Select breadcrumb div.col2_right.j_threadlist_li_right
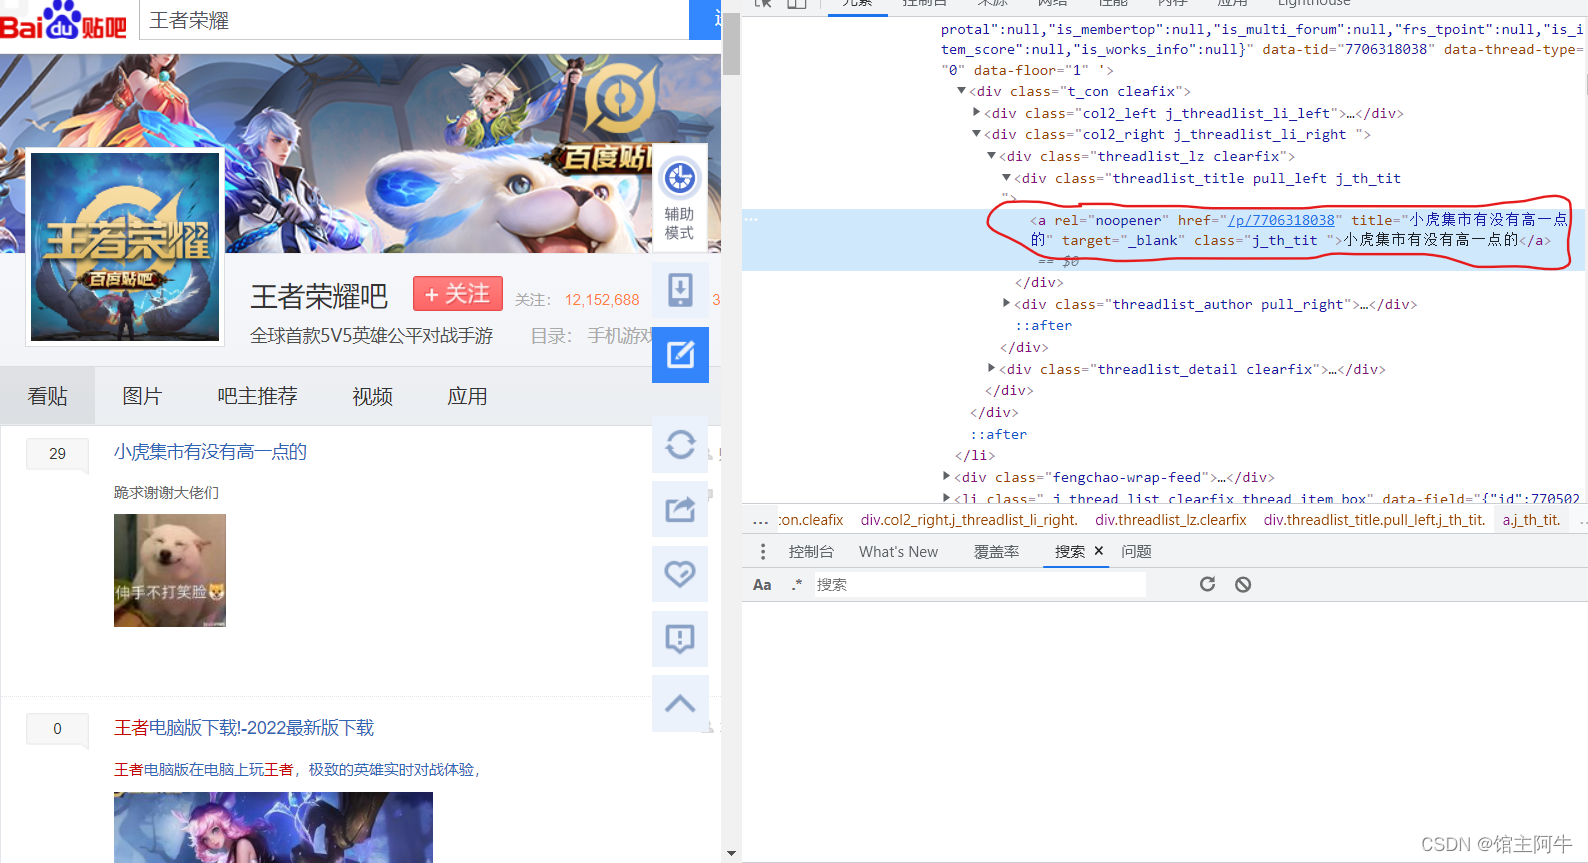Viewport: 1588px width, 863px height. 969,520
